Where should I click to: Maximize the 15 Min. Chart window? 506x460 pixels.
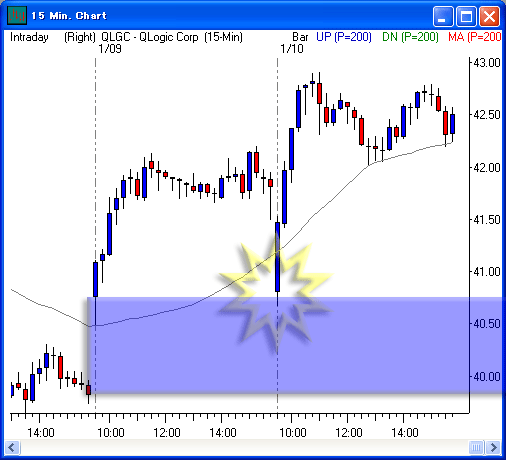click(x=466, y=16)
